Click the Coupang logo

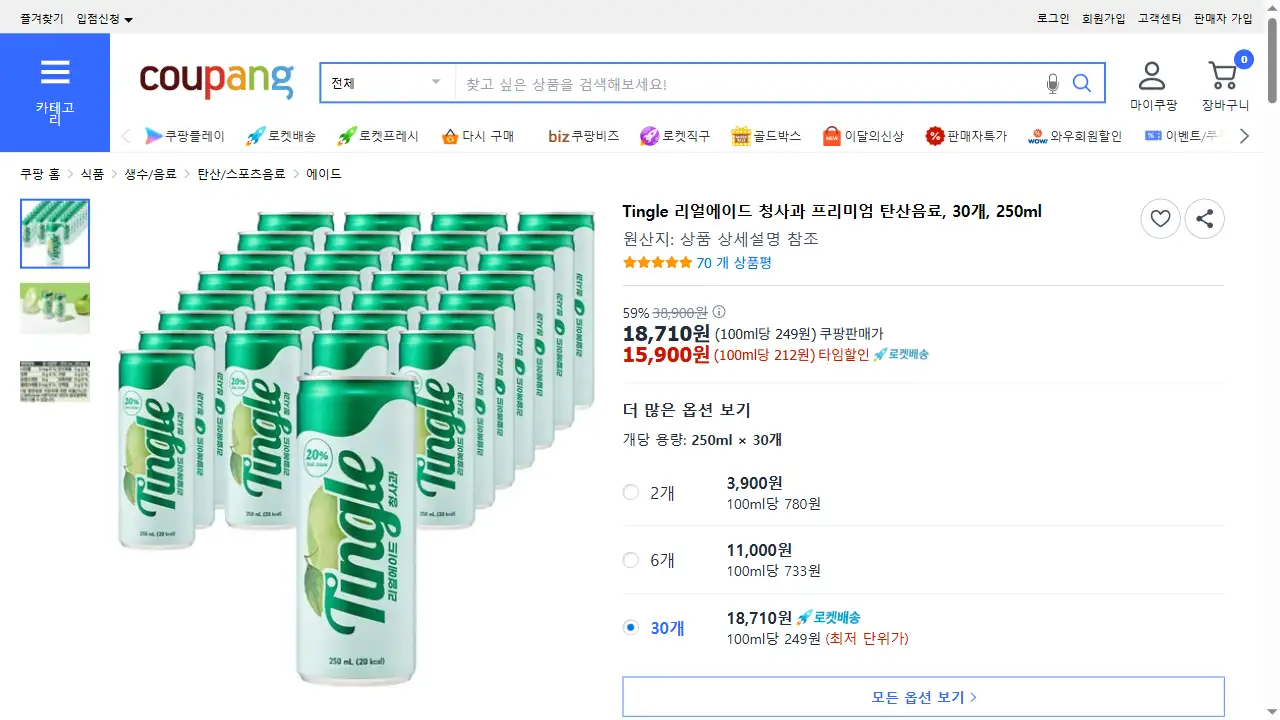click(x=217, y=80)
